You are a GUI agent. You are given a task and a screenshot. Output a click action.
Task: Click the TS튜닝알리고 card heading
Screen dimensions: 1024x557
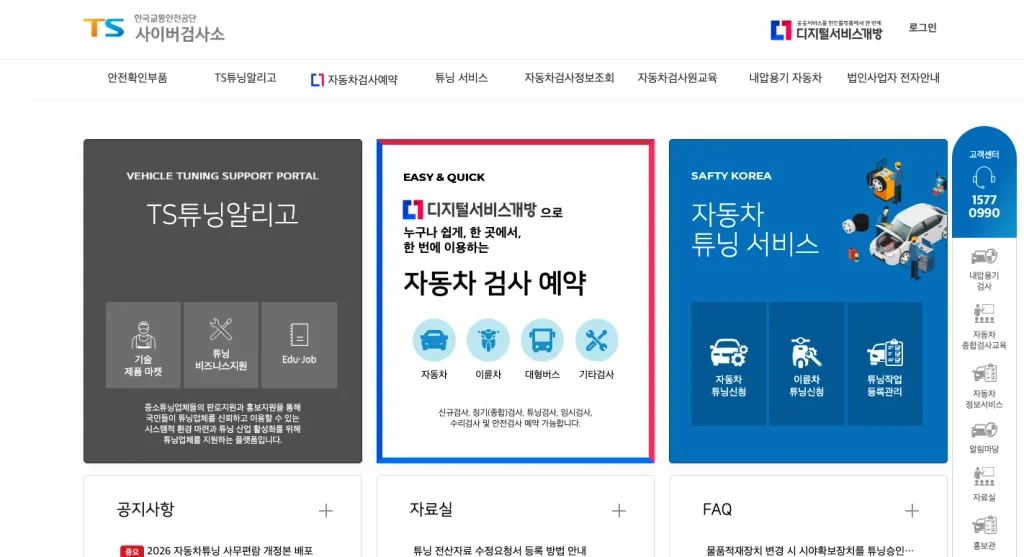[x=222, y=214]
